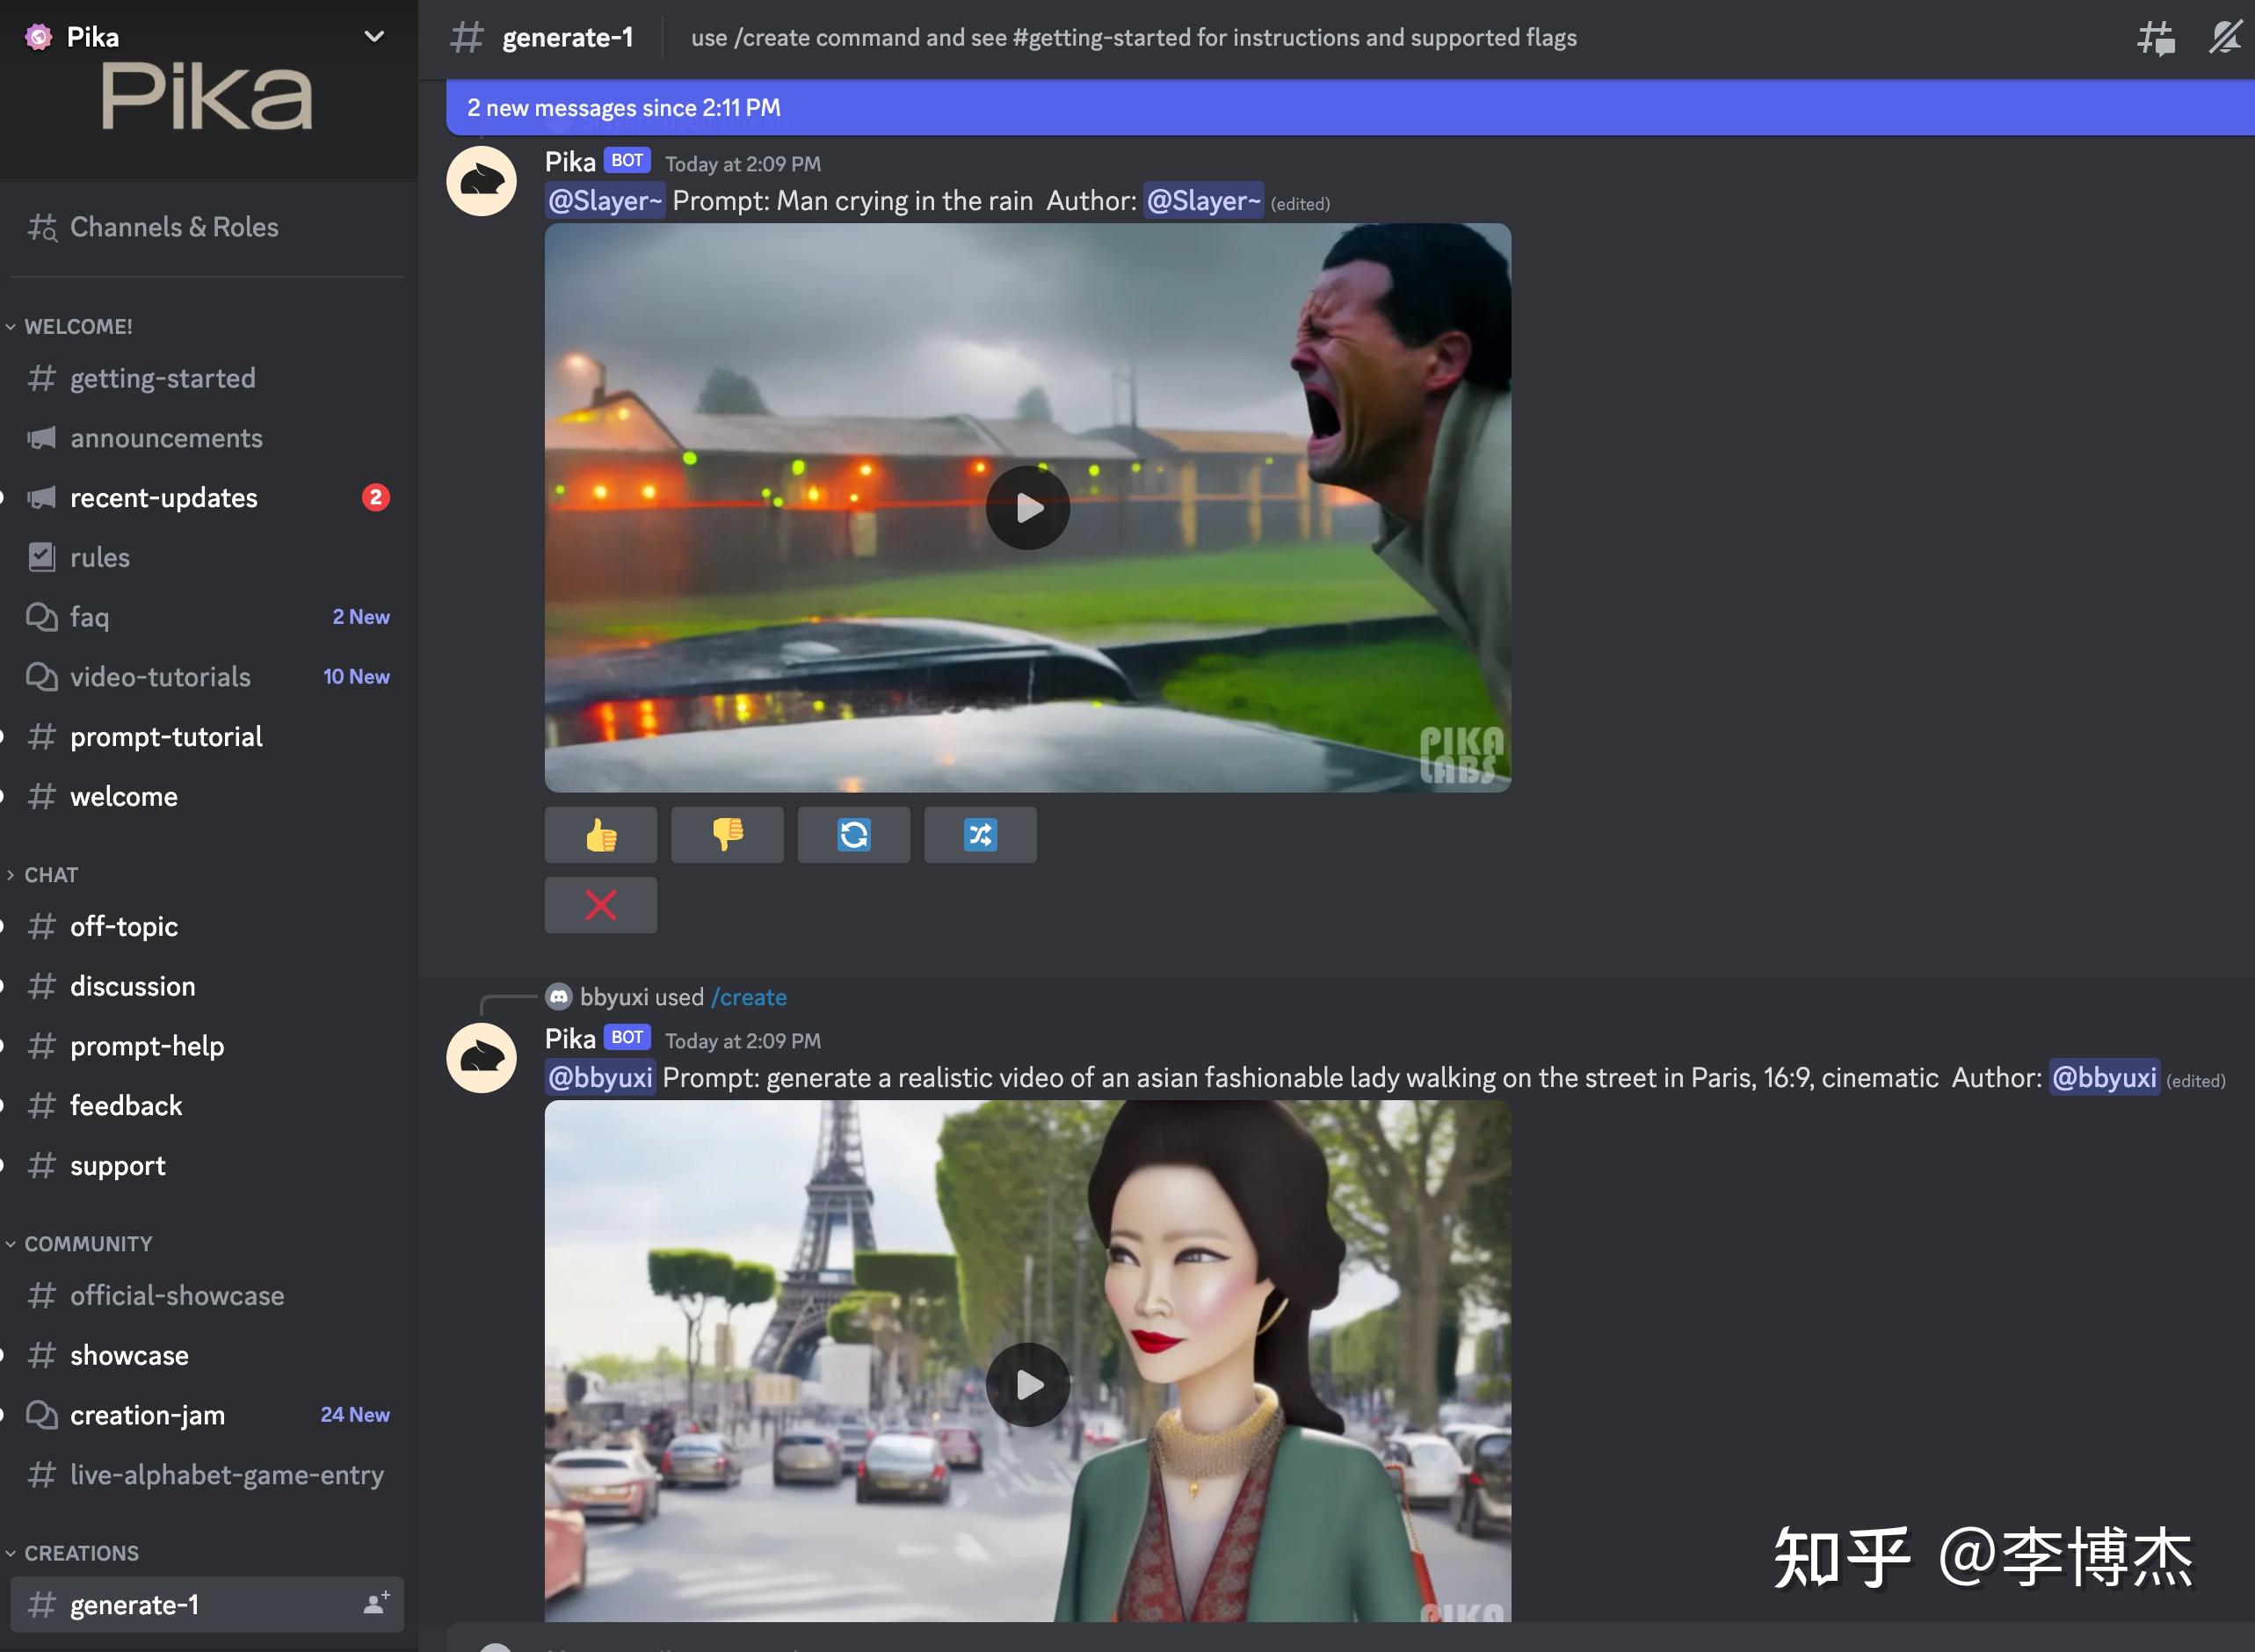Screen dimensions: 2255x1652
Task: Toggle the channel notification bell mute
Action: 2224,38
